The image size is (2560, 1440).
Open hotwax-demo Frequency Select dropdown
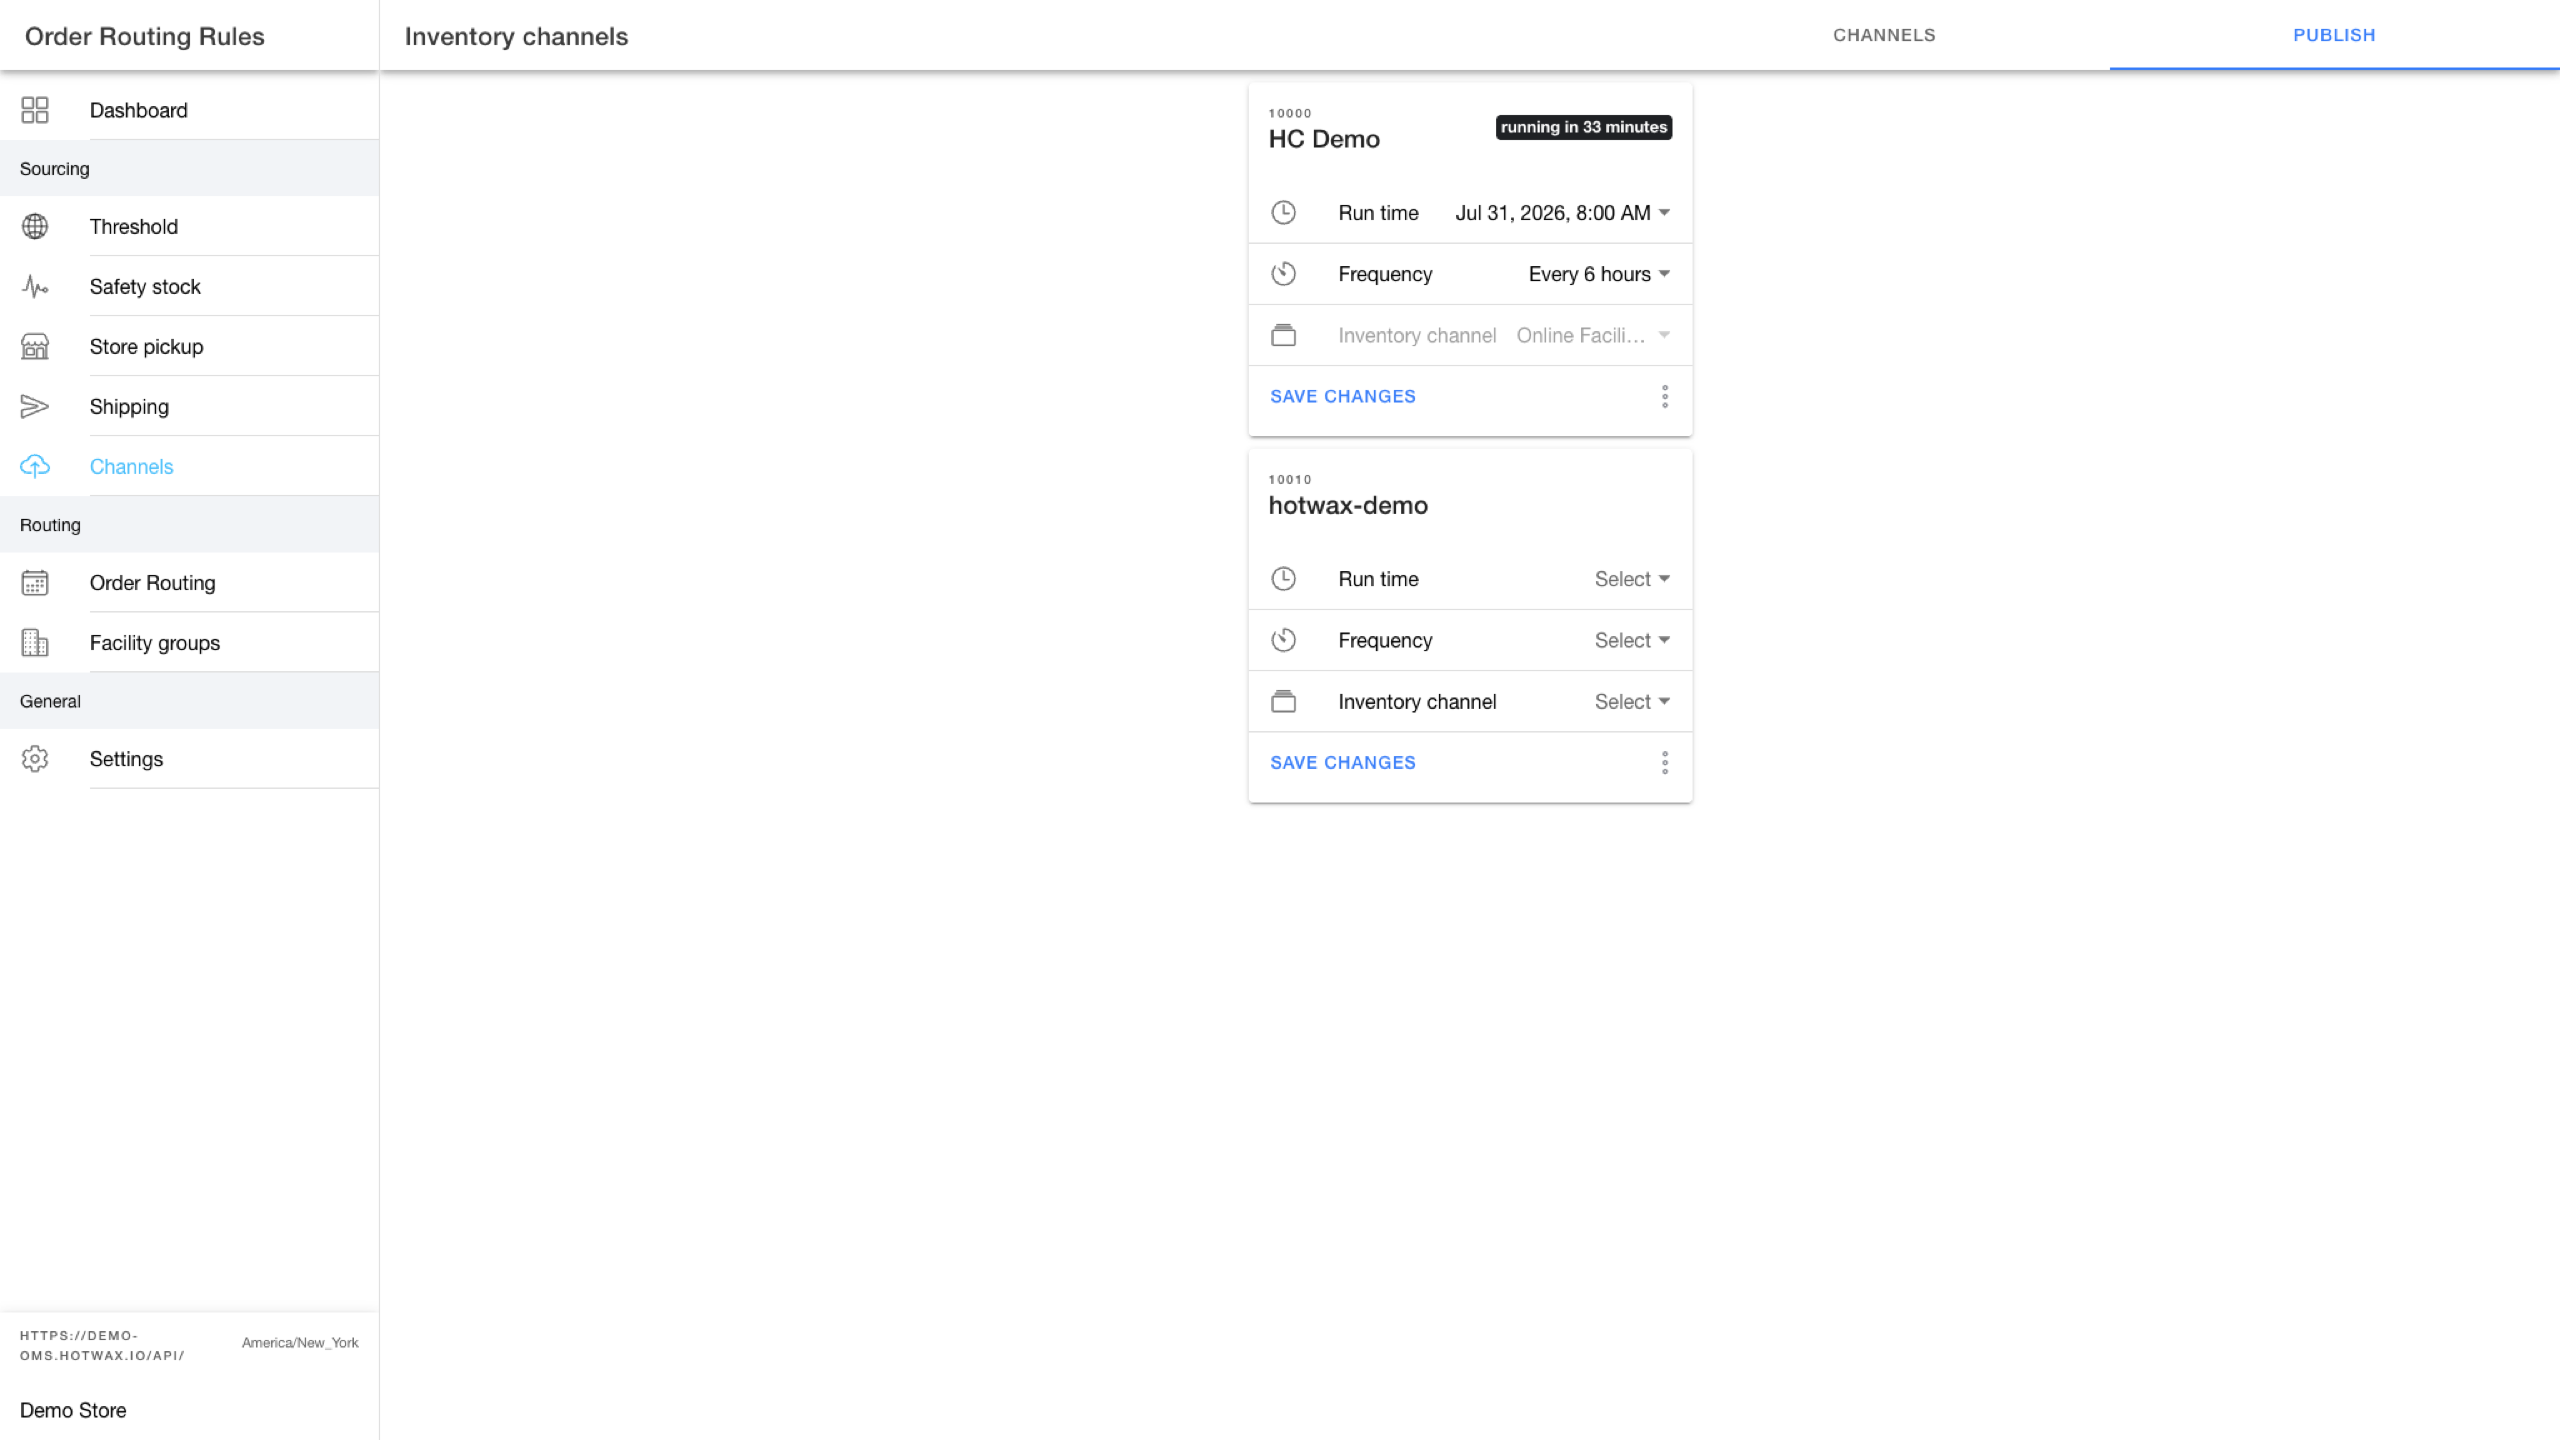click(x=1632, y=640)
